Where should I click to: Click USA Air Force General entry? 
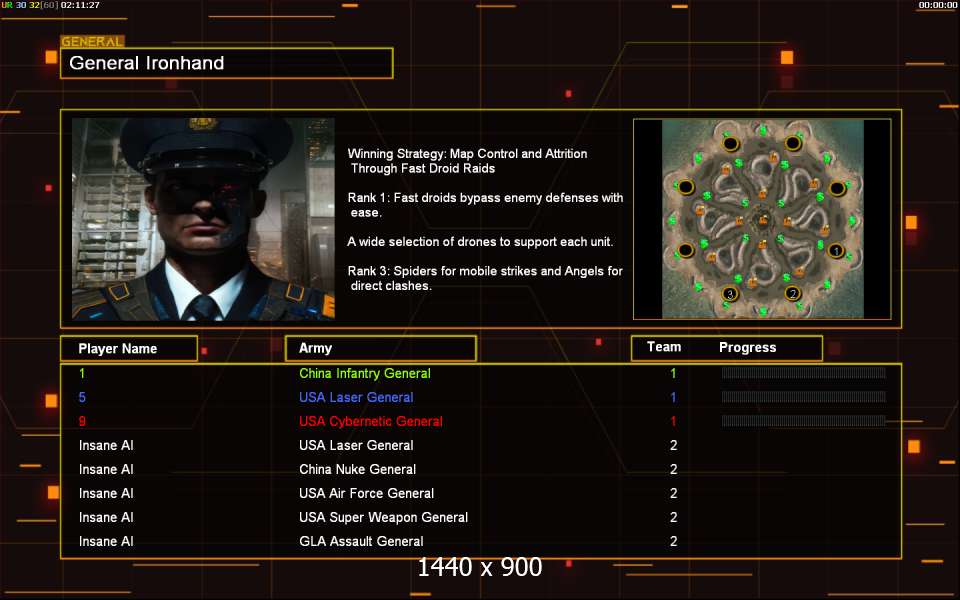click(367, 493)
